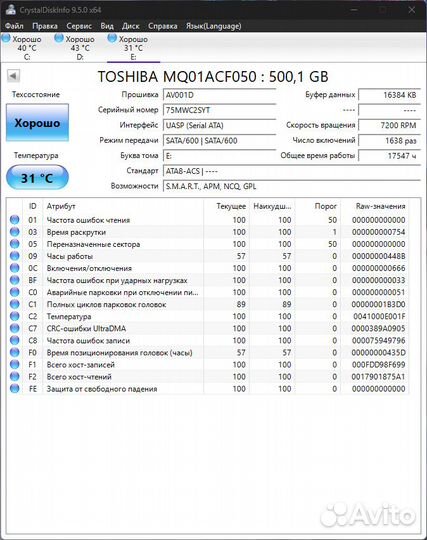Viewport: 427px width, 540px height.
Task: Click the blue Хорошо health status button
Action: point(37,123)
